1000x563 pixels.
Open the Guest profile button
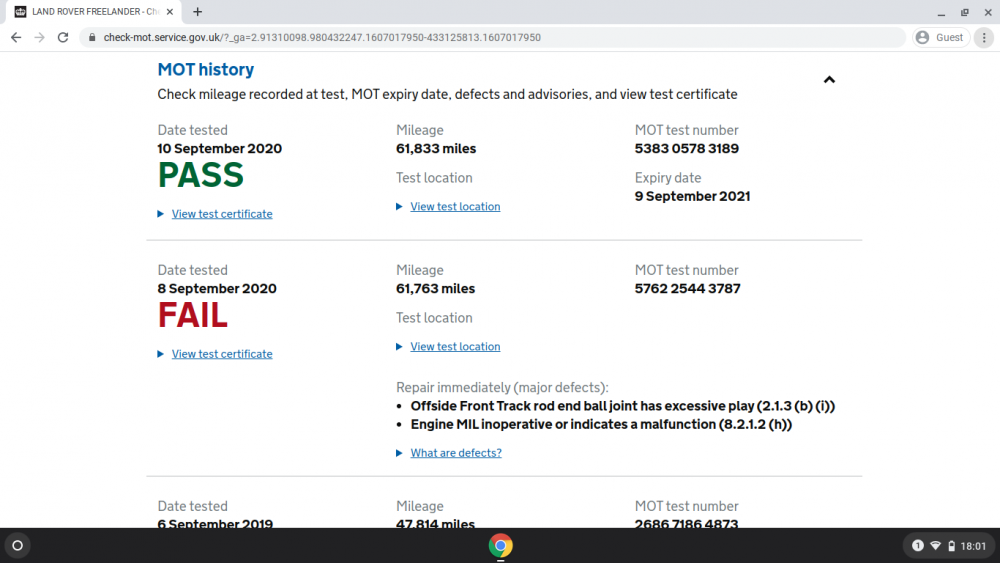pyautogui.click(x=941, y=38)
